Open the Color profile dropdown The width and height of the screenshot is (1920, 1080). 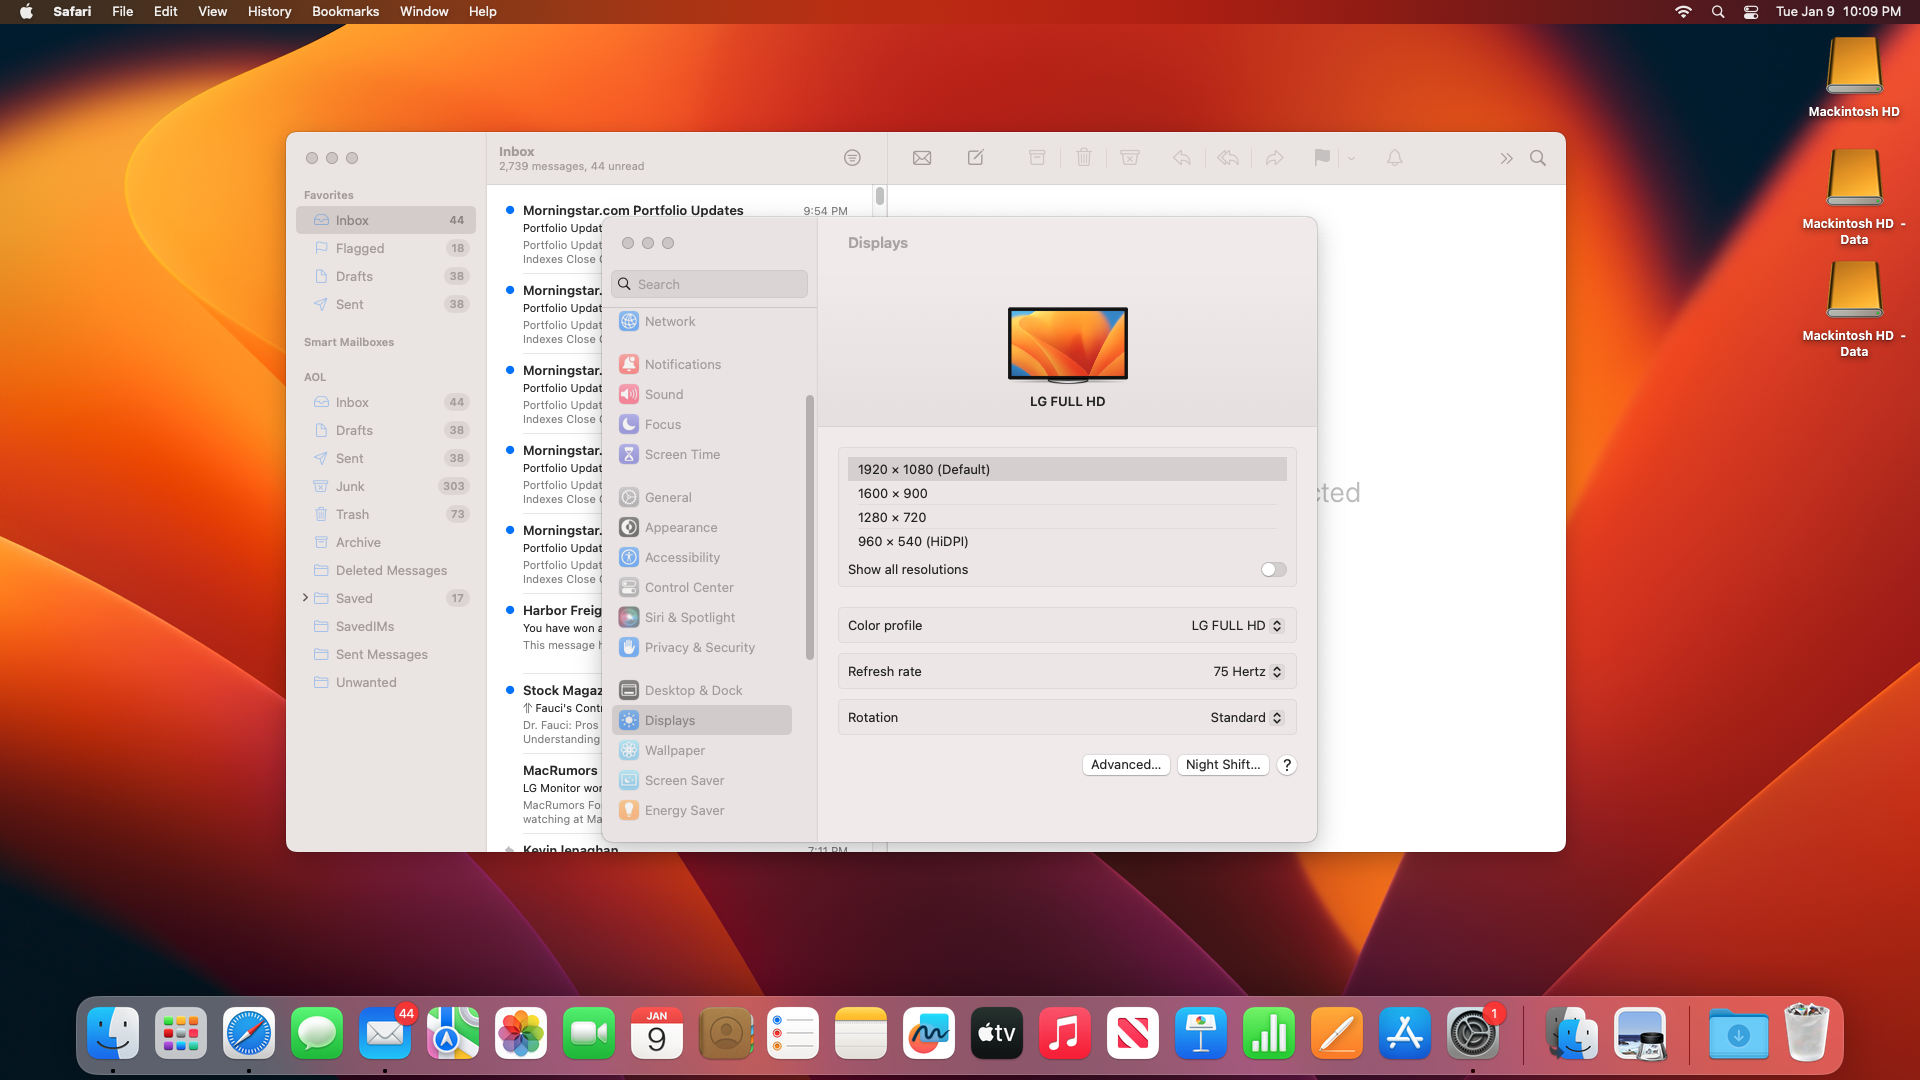click(1237, 626)
